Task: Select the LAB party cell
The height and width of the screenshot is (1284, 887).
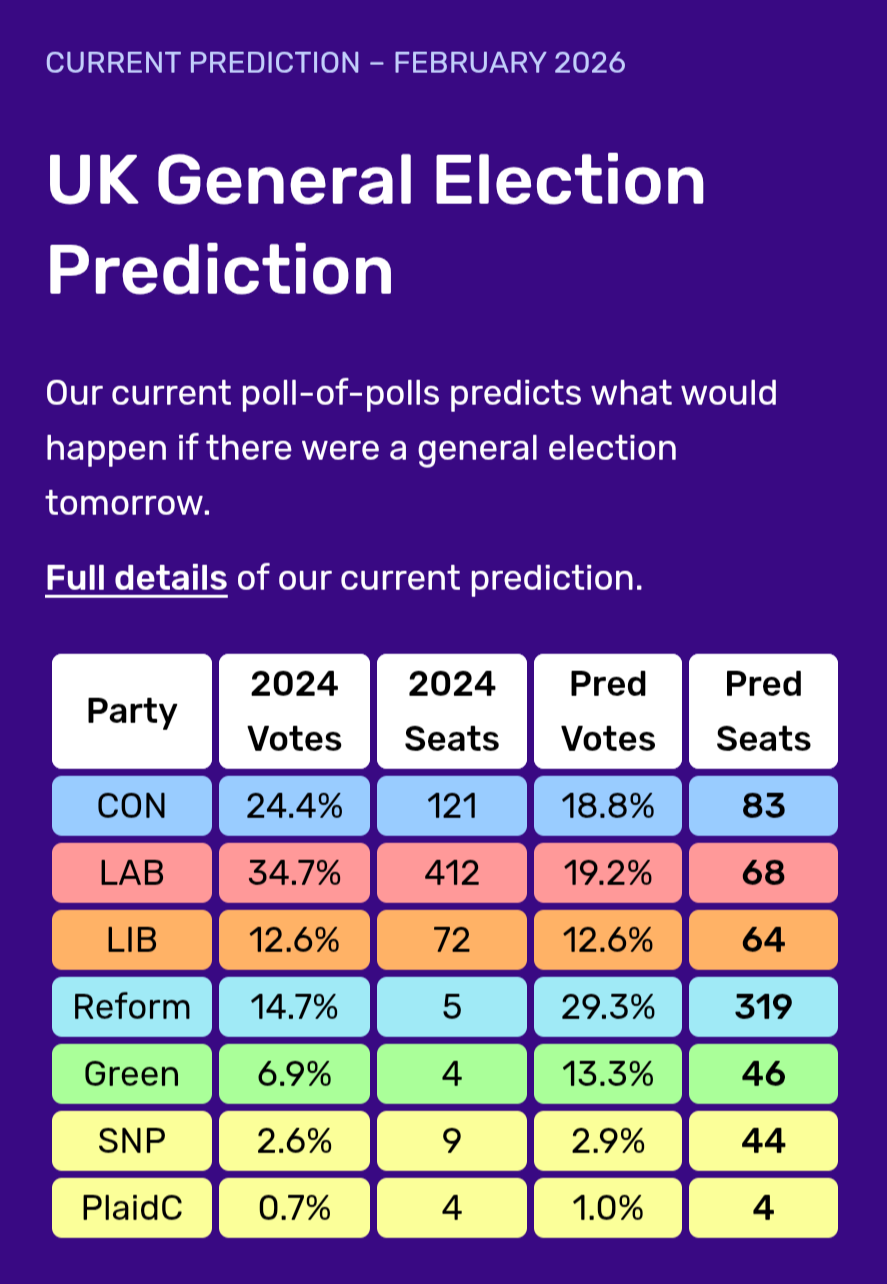Action: (x=132, y=873)
